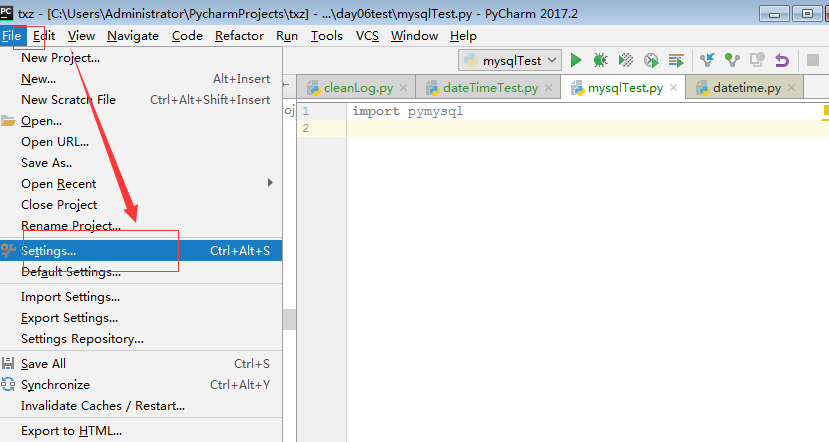Open the Navigate menu
The height and width of the screenshot is (442, 829).
click(x=133, y=36)
